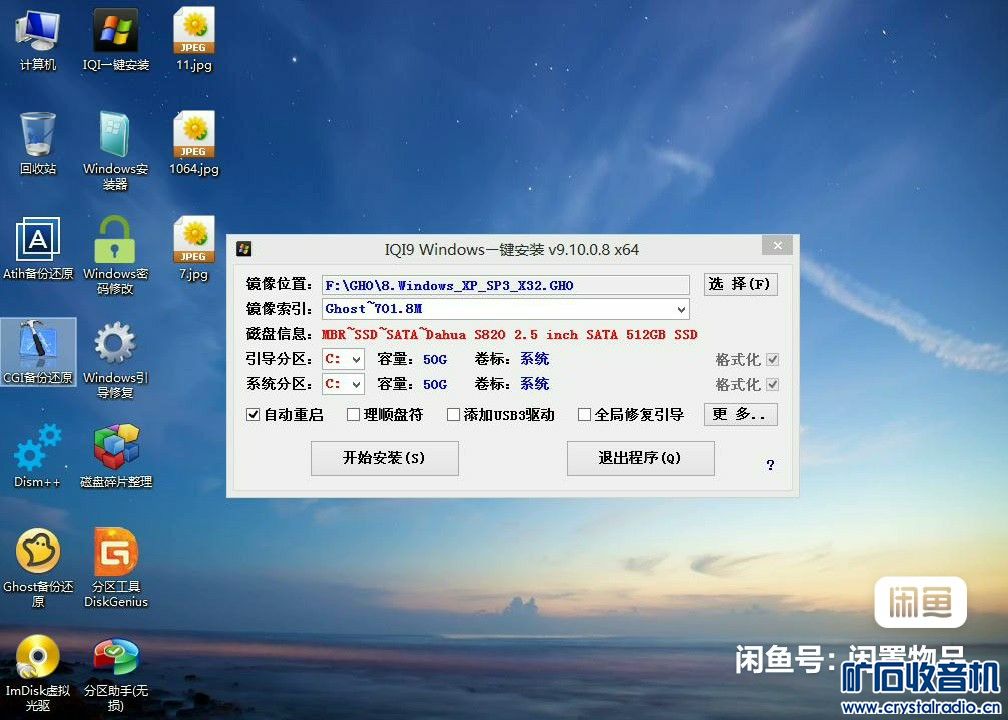1008x720 pixels.
Task: Click 开始安装(S) to start install
Action: 384,458
